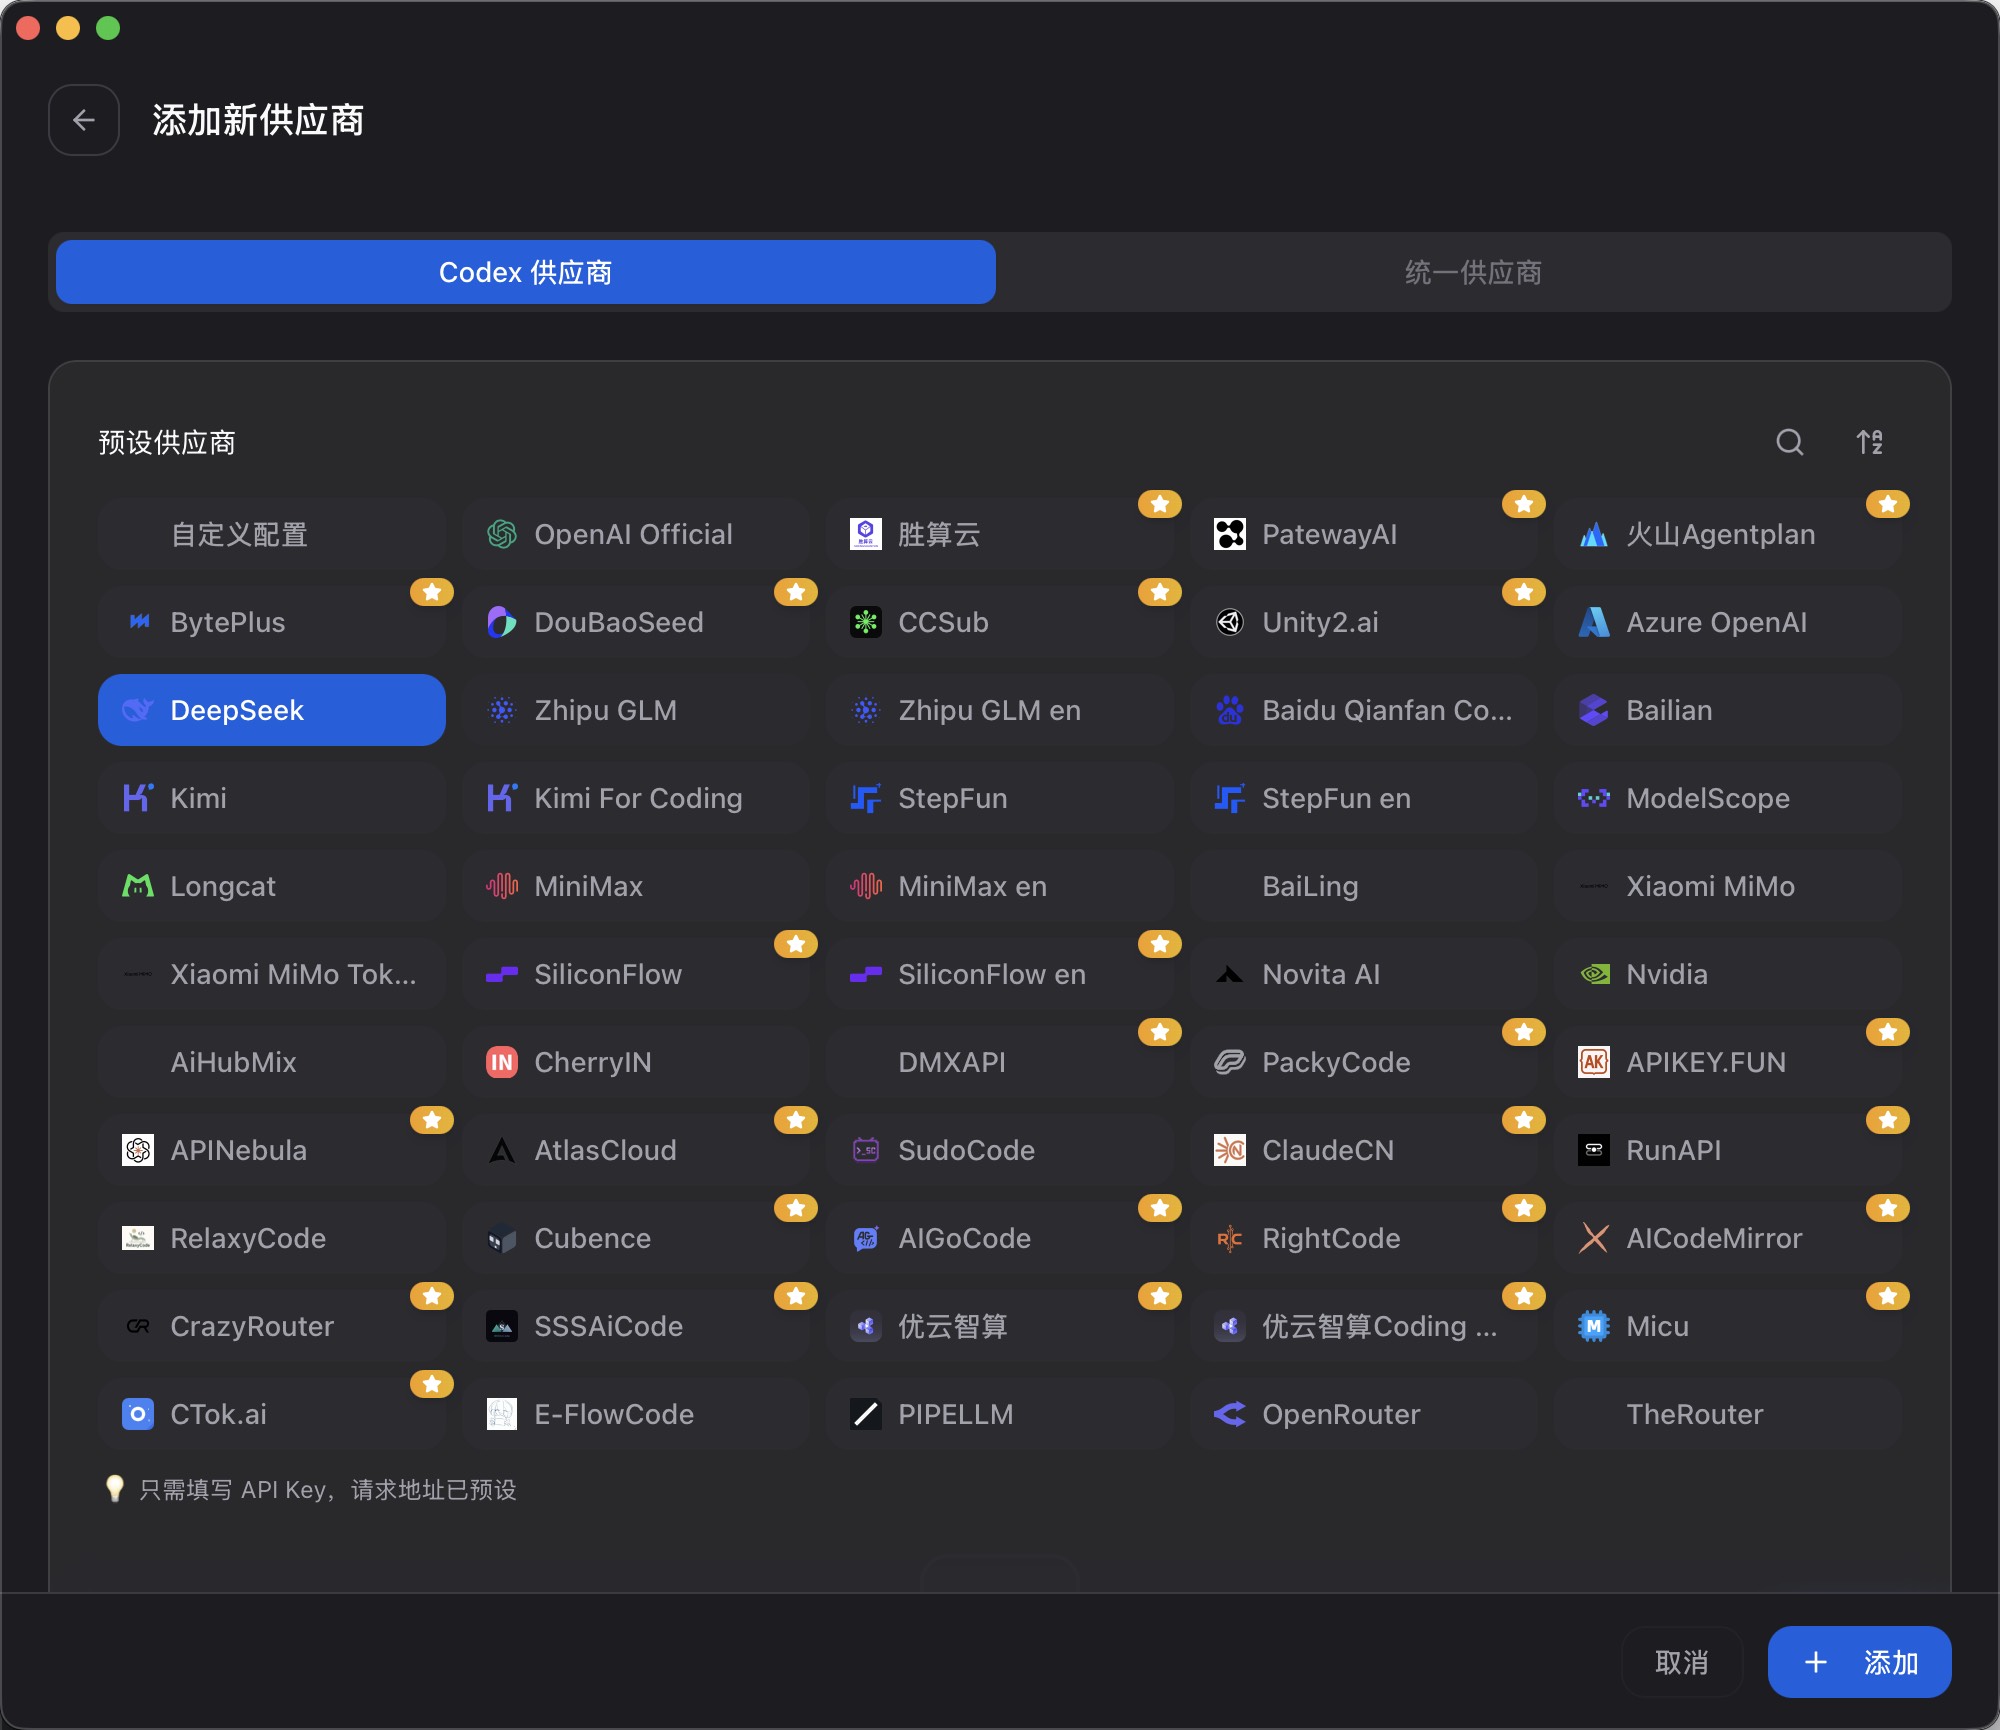Pick the RightCode provider preset

tap(1364, 1238)
